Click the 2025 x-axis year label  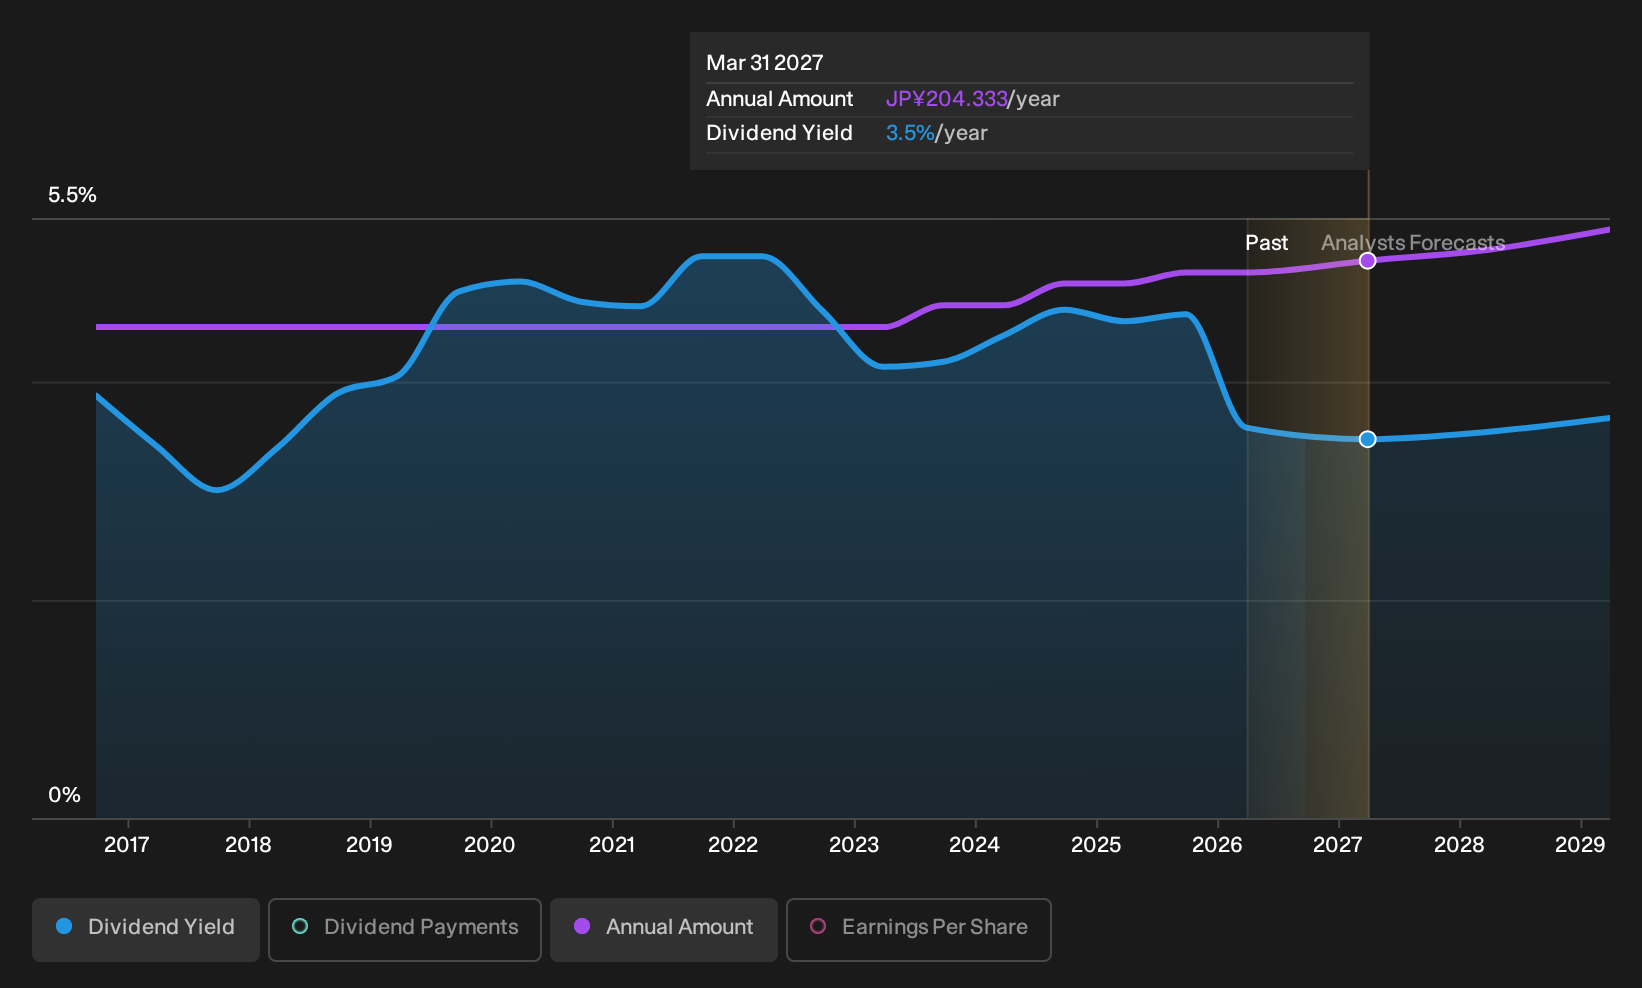tap(1096, 845)
